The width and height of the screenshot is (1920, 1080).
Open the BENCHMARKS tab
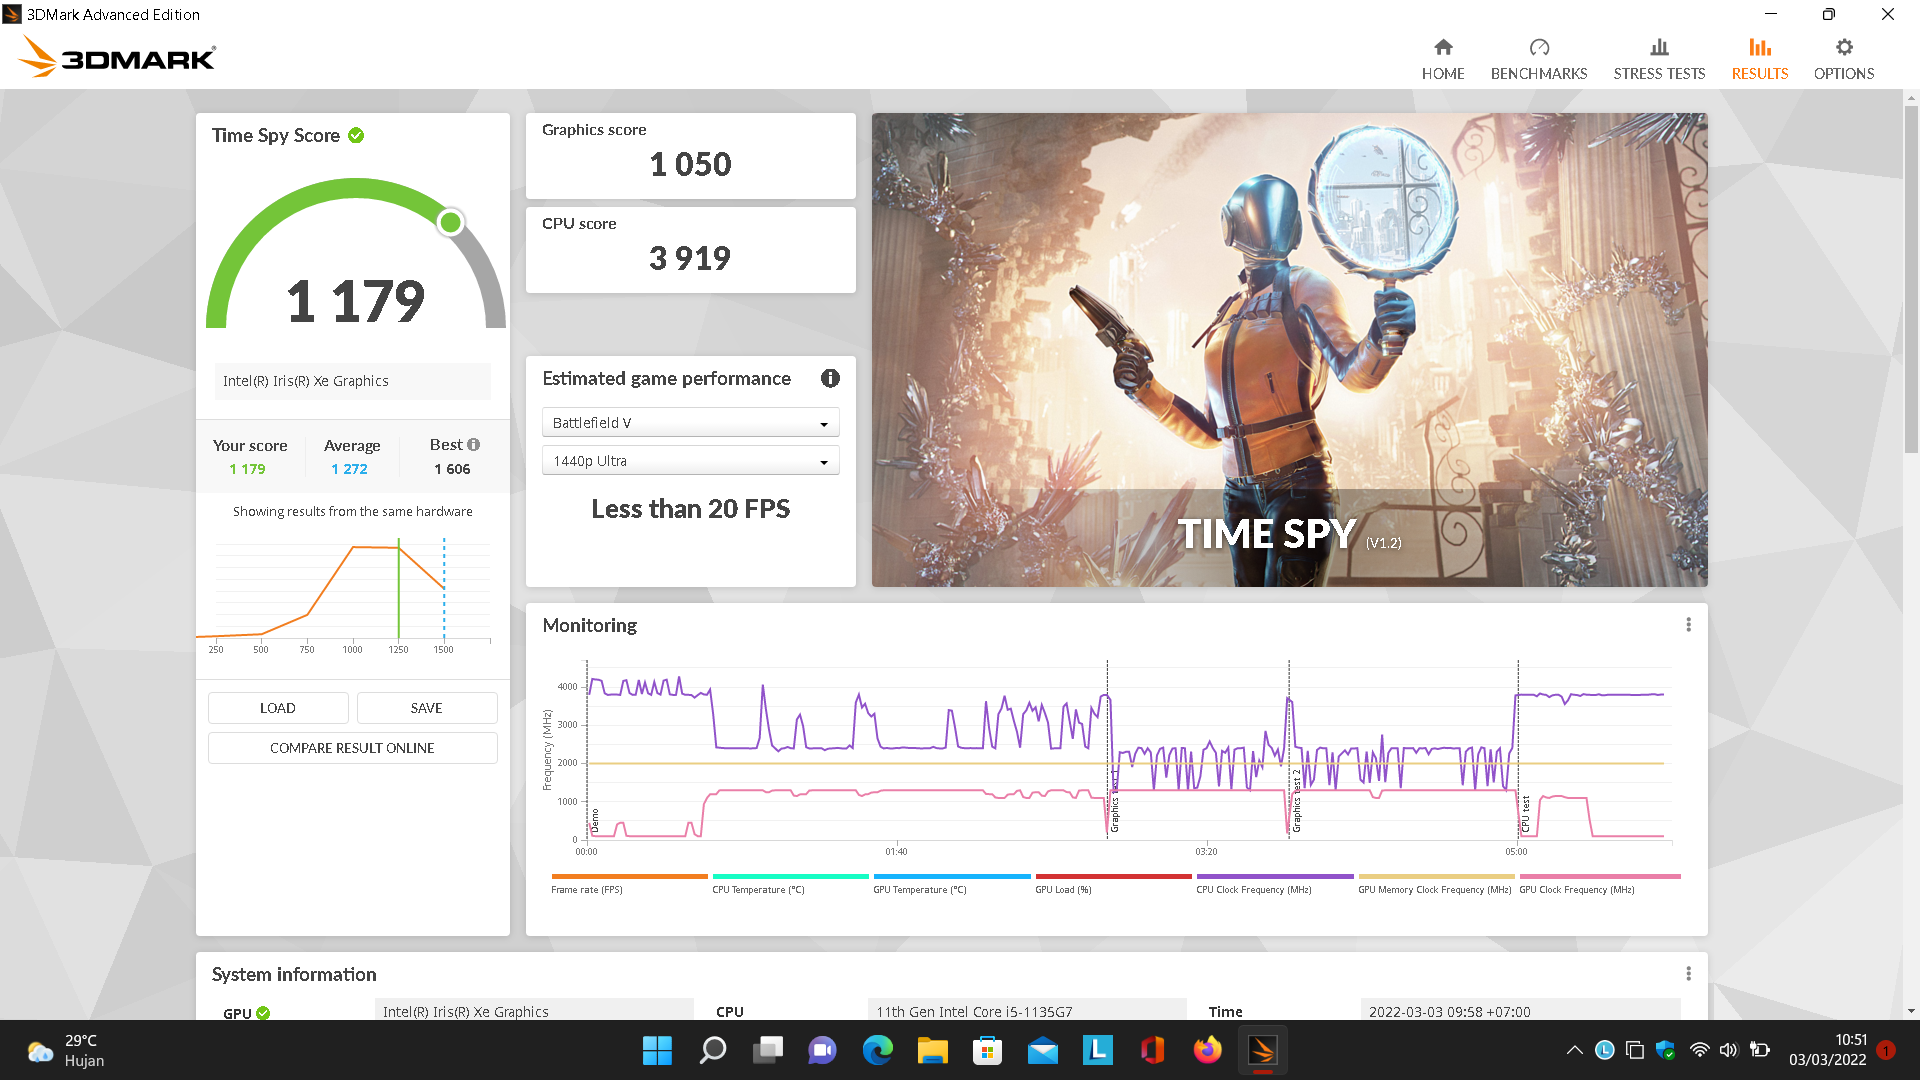pyautogui.click(x=1539, y=59)
